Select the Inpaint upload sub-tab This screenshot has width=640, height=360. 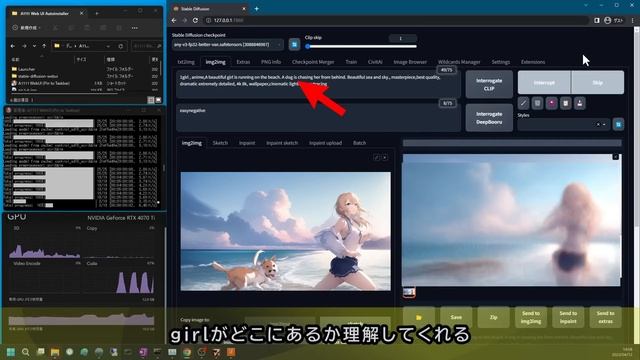(x=325, y=143)
